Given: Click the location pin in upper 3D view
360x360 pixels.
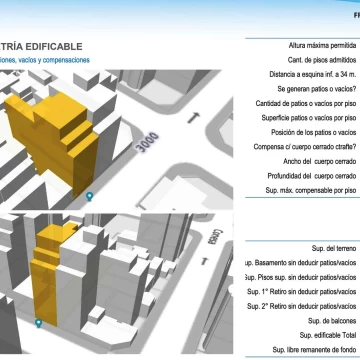Looking at the screenshot, I should click(x=89, y=197).
